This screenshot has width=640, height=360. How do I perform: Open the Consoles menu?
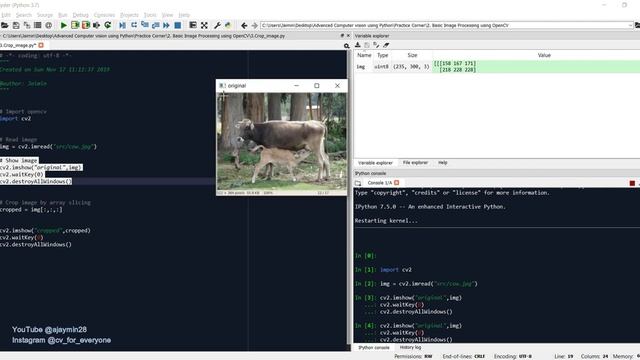point(104,15)
